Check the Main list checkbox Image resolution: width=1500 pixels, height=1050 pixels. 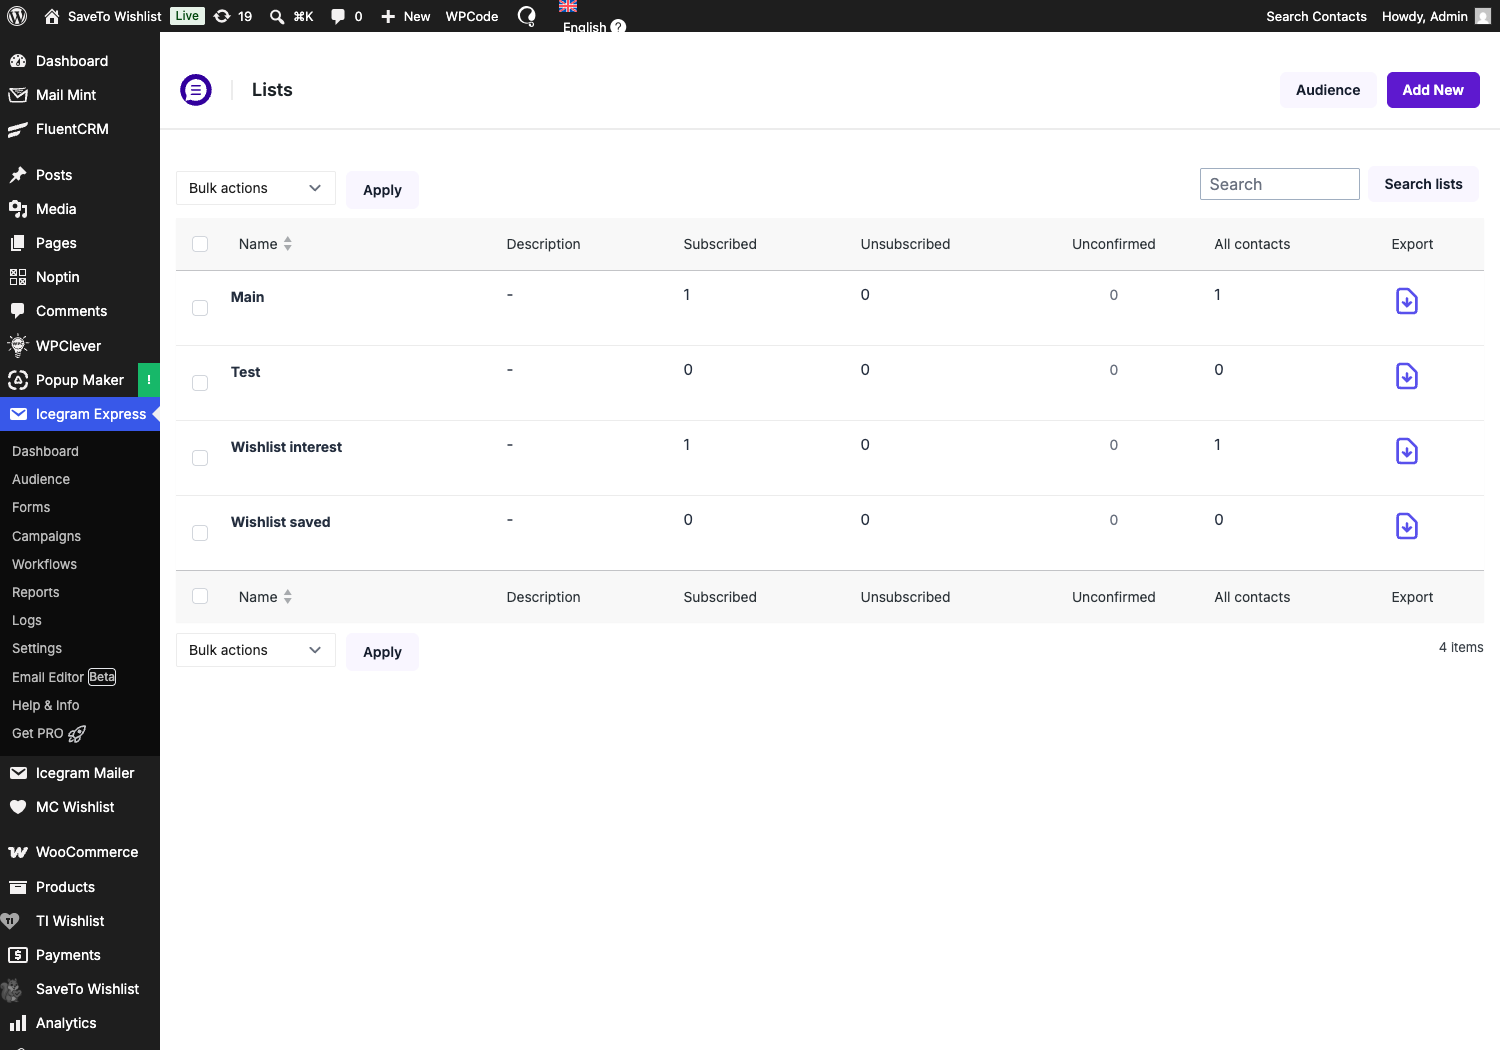(x=200, y=308)
